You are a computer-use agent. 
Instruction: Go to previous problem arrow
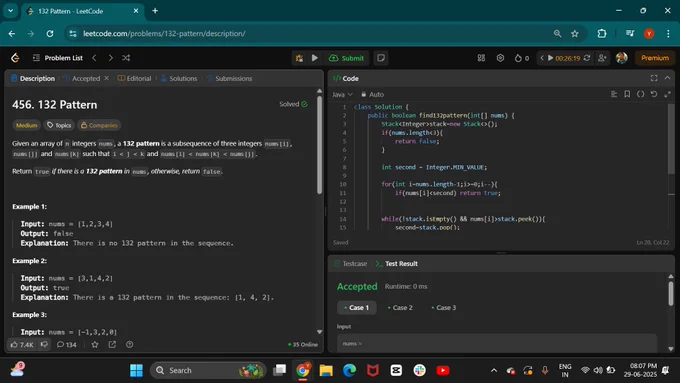tap(94, 58)
